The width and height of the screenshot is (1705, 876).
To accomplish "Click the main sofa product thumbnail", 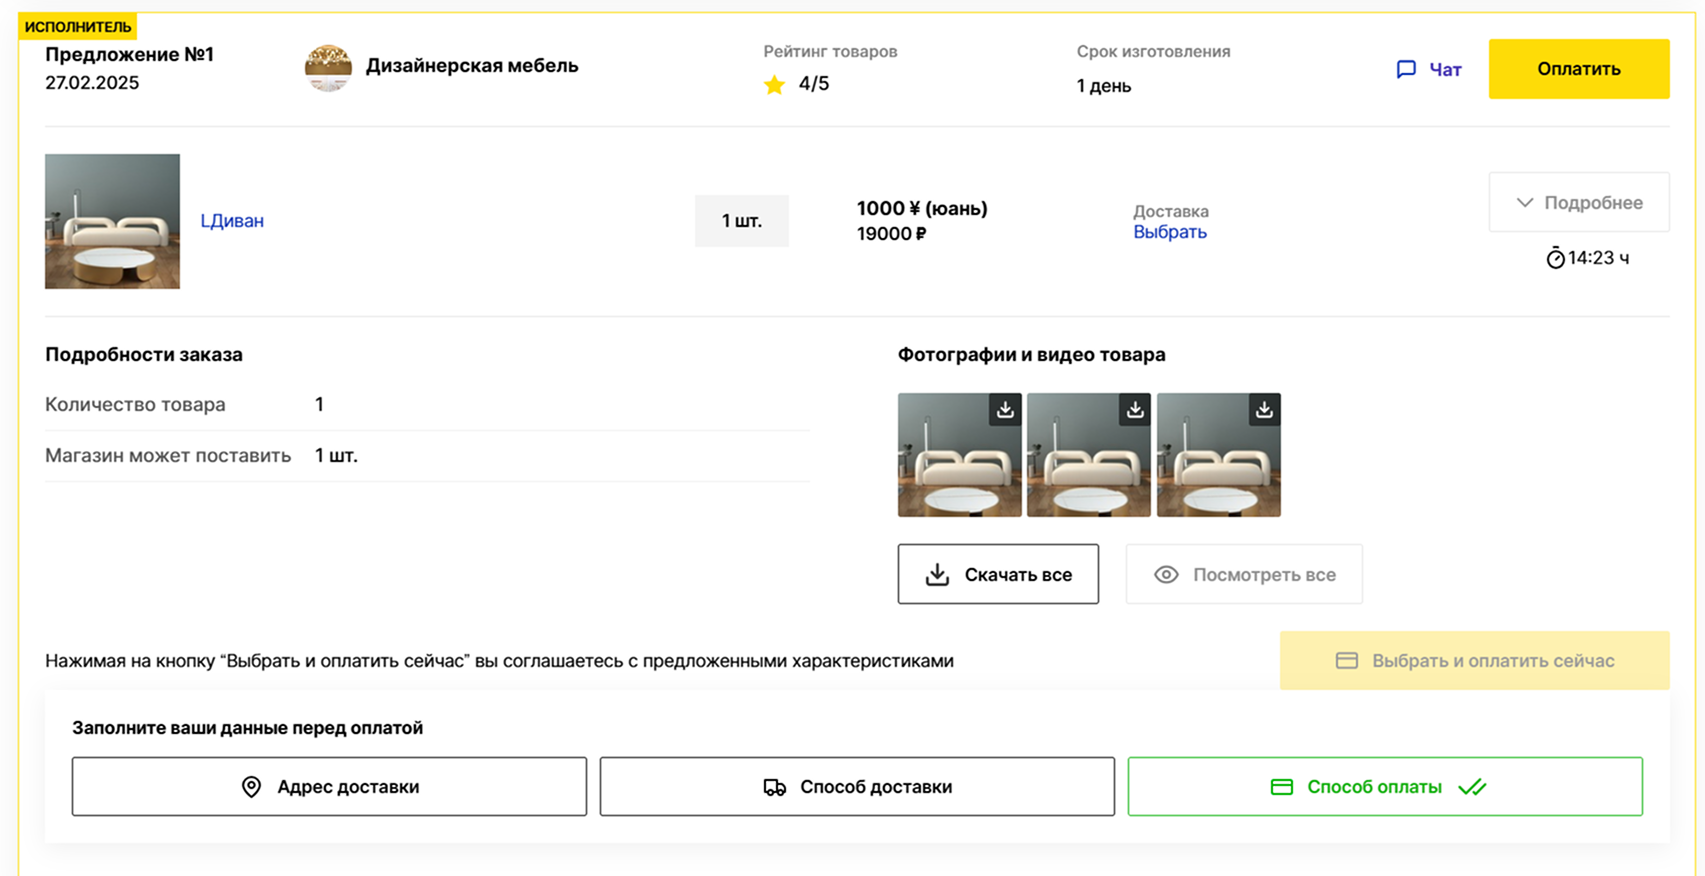I will (112, 221).
